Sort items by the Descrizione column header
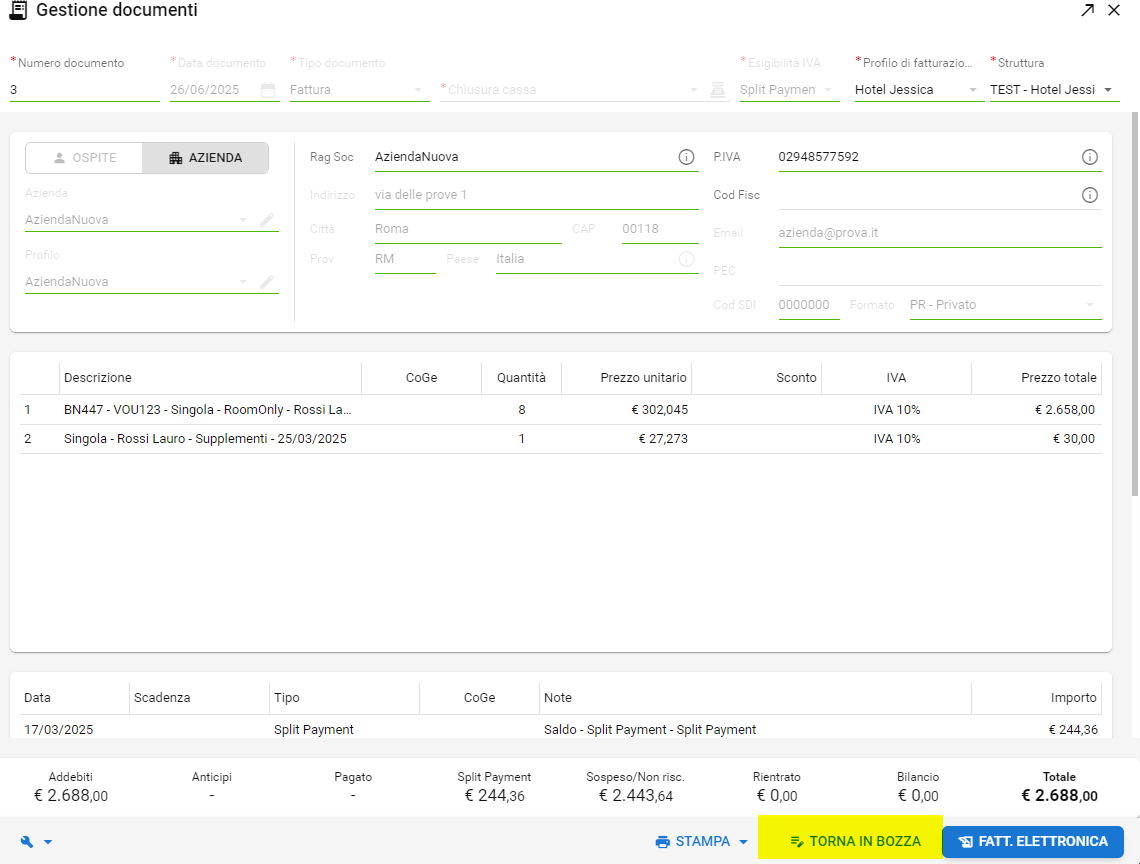 pos(98,377)
